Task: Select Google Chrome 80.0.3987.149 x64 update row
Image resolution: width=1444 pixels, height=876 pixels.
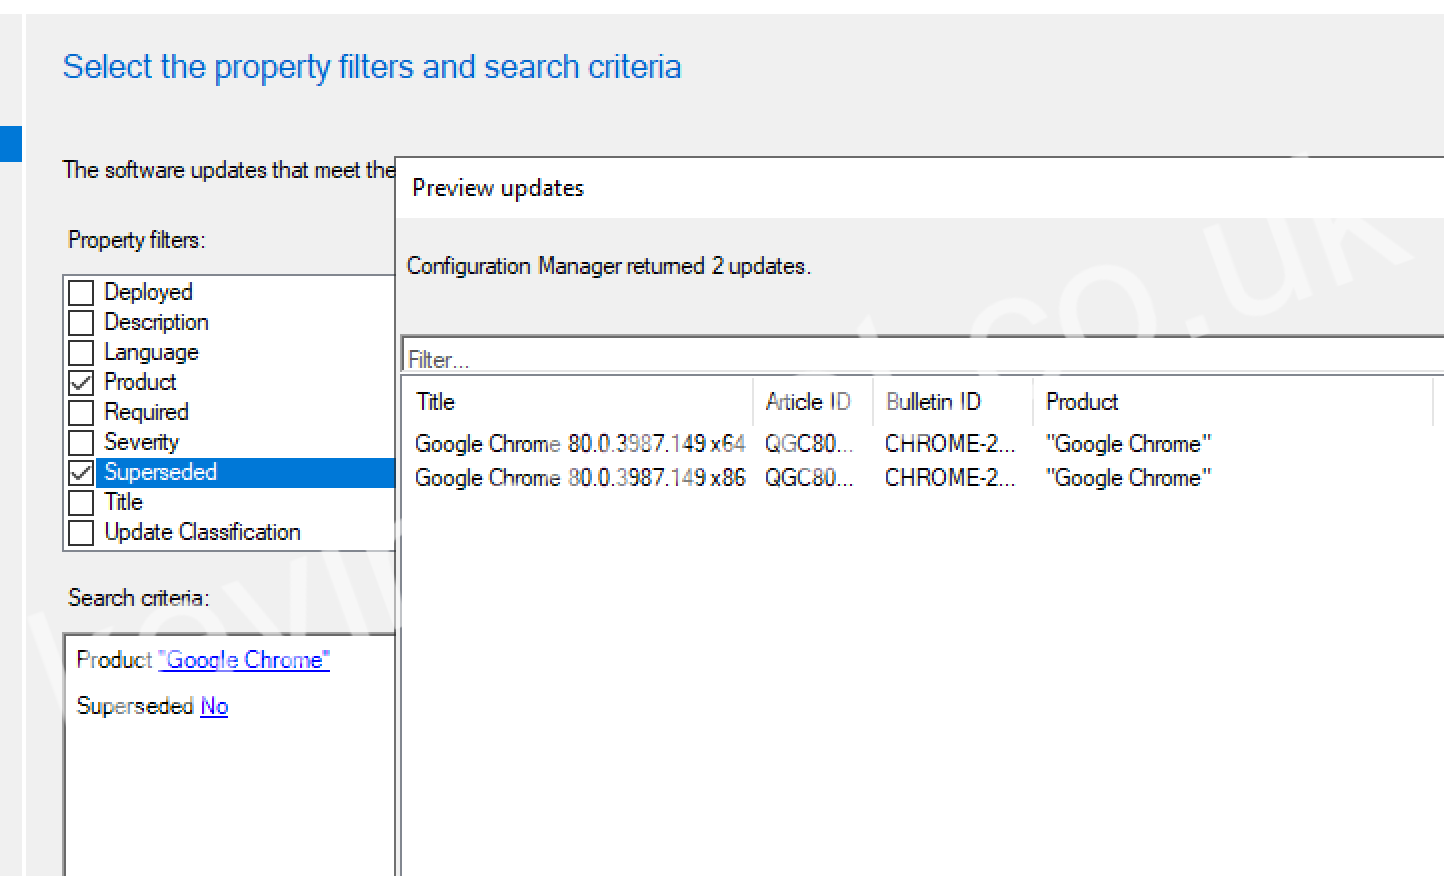Action: click(580, 444)
